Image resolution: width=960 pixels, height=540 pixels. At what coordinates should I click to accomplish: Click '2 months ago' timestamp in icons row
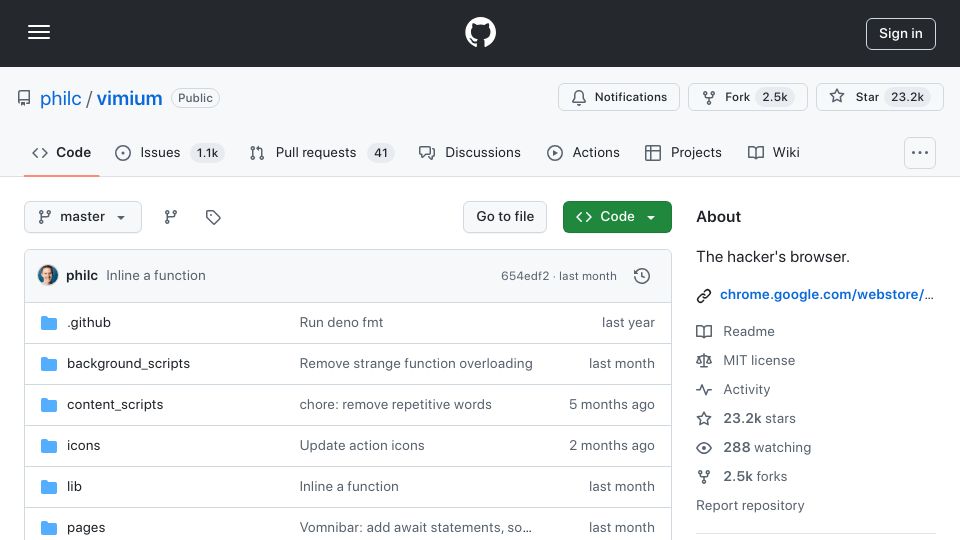(612, 446)
